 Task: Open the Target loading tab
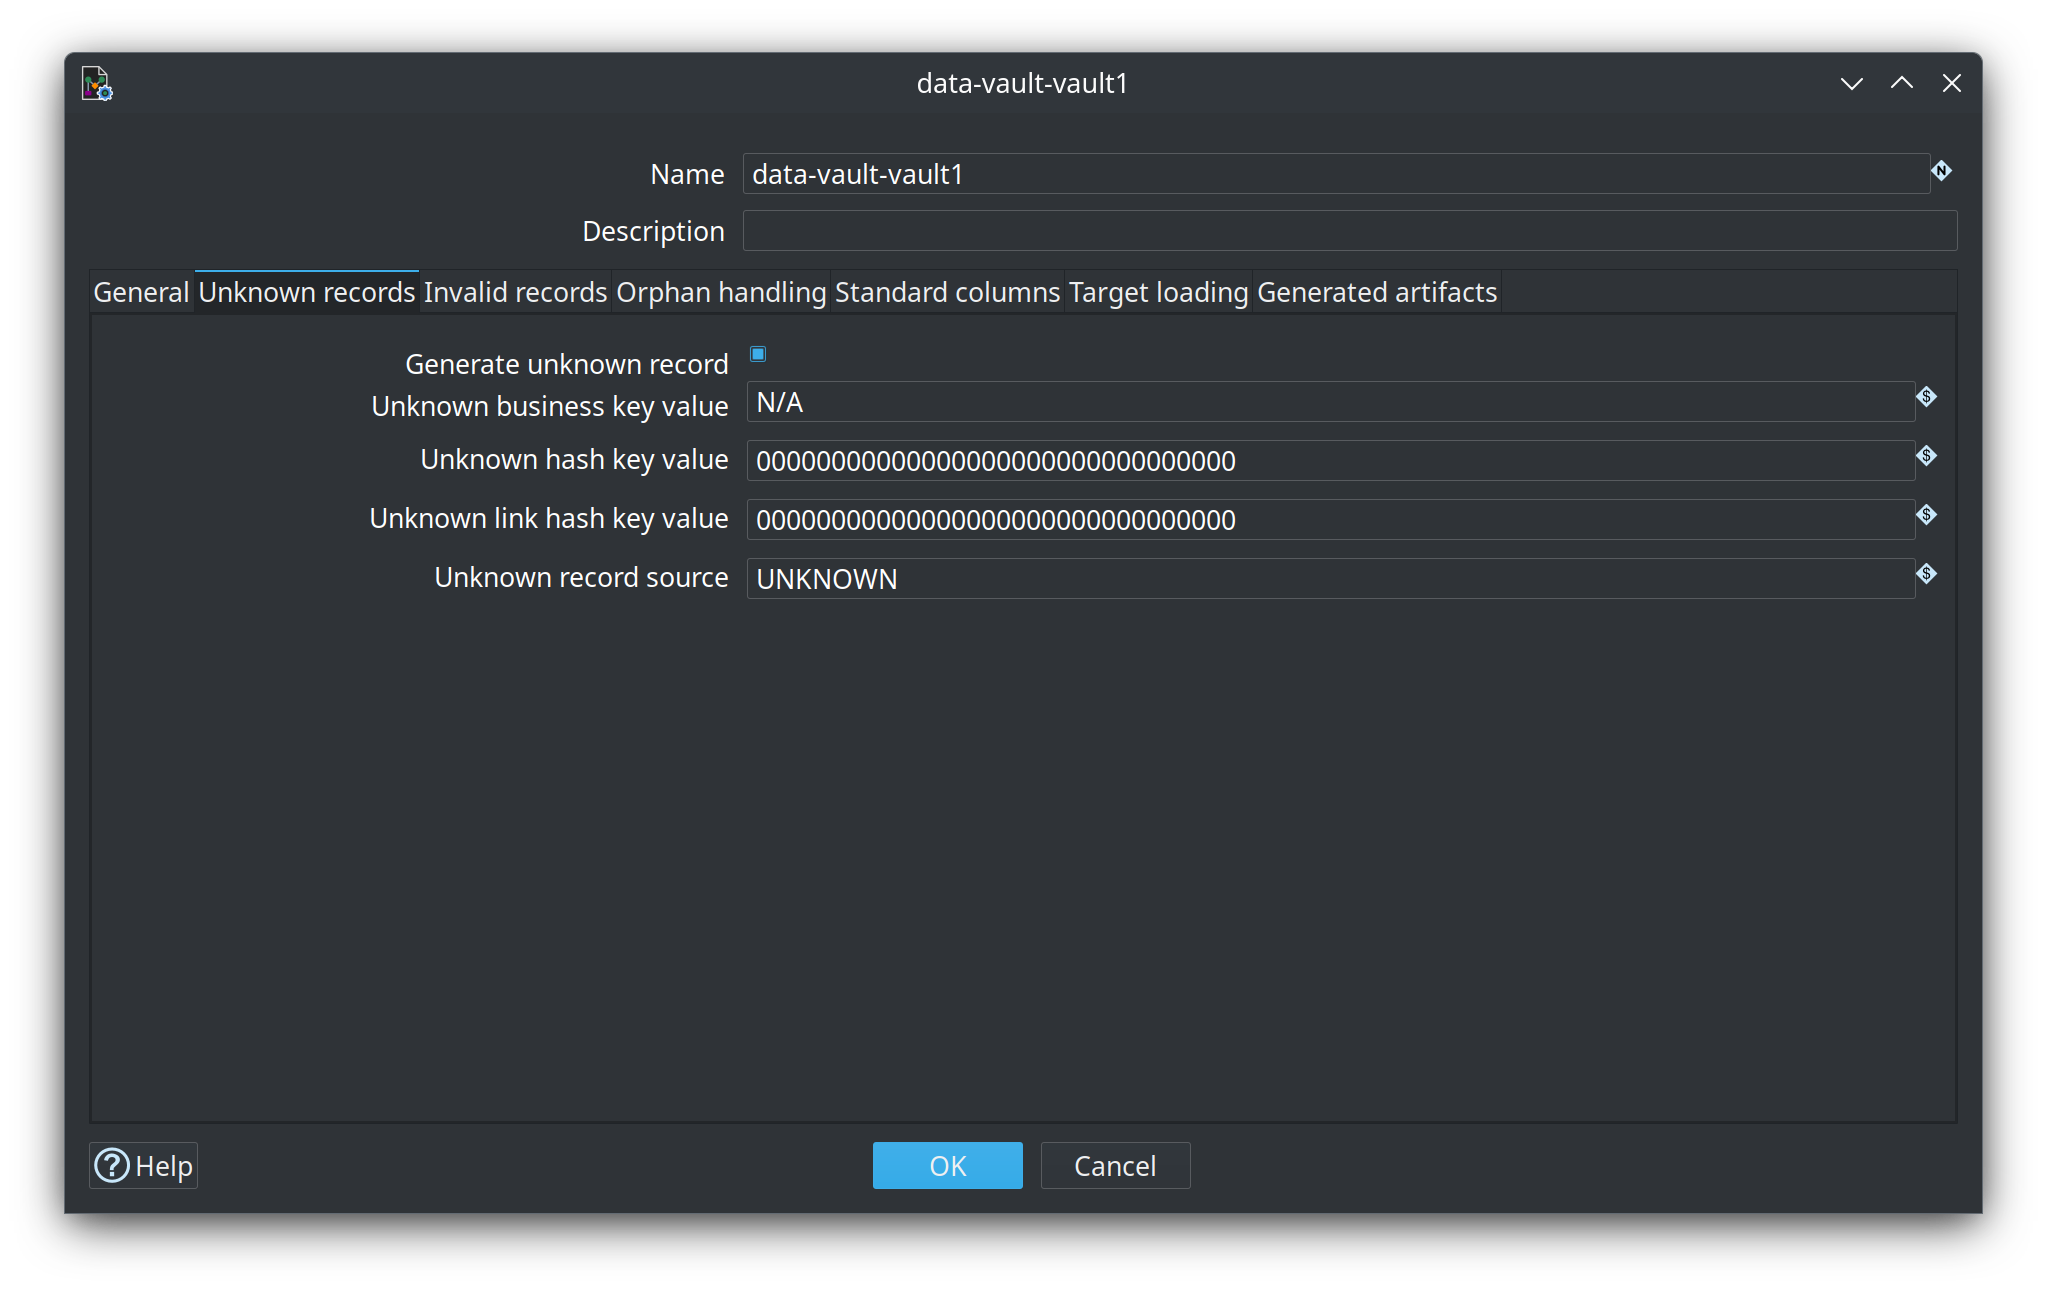tap(1158, 292)
